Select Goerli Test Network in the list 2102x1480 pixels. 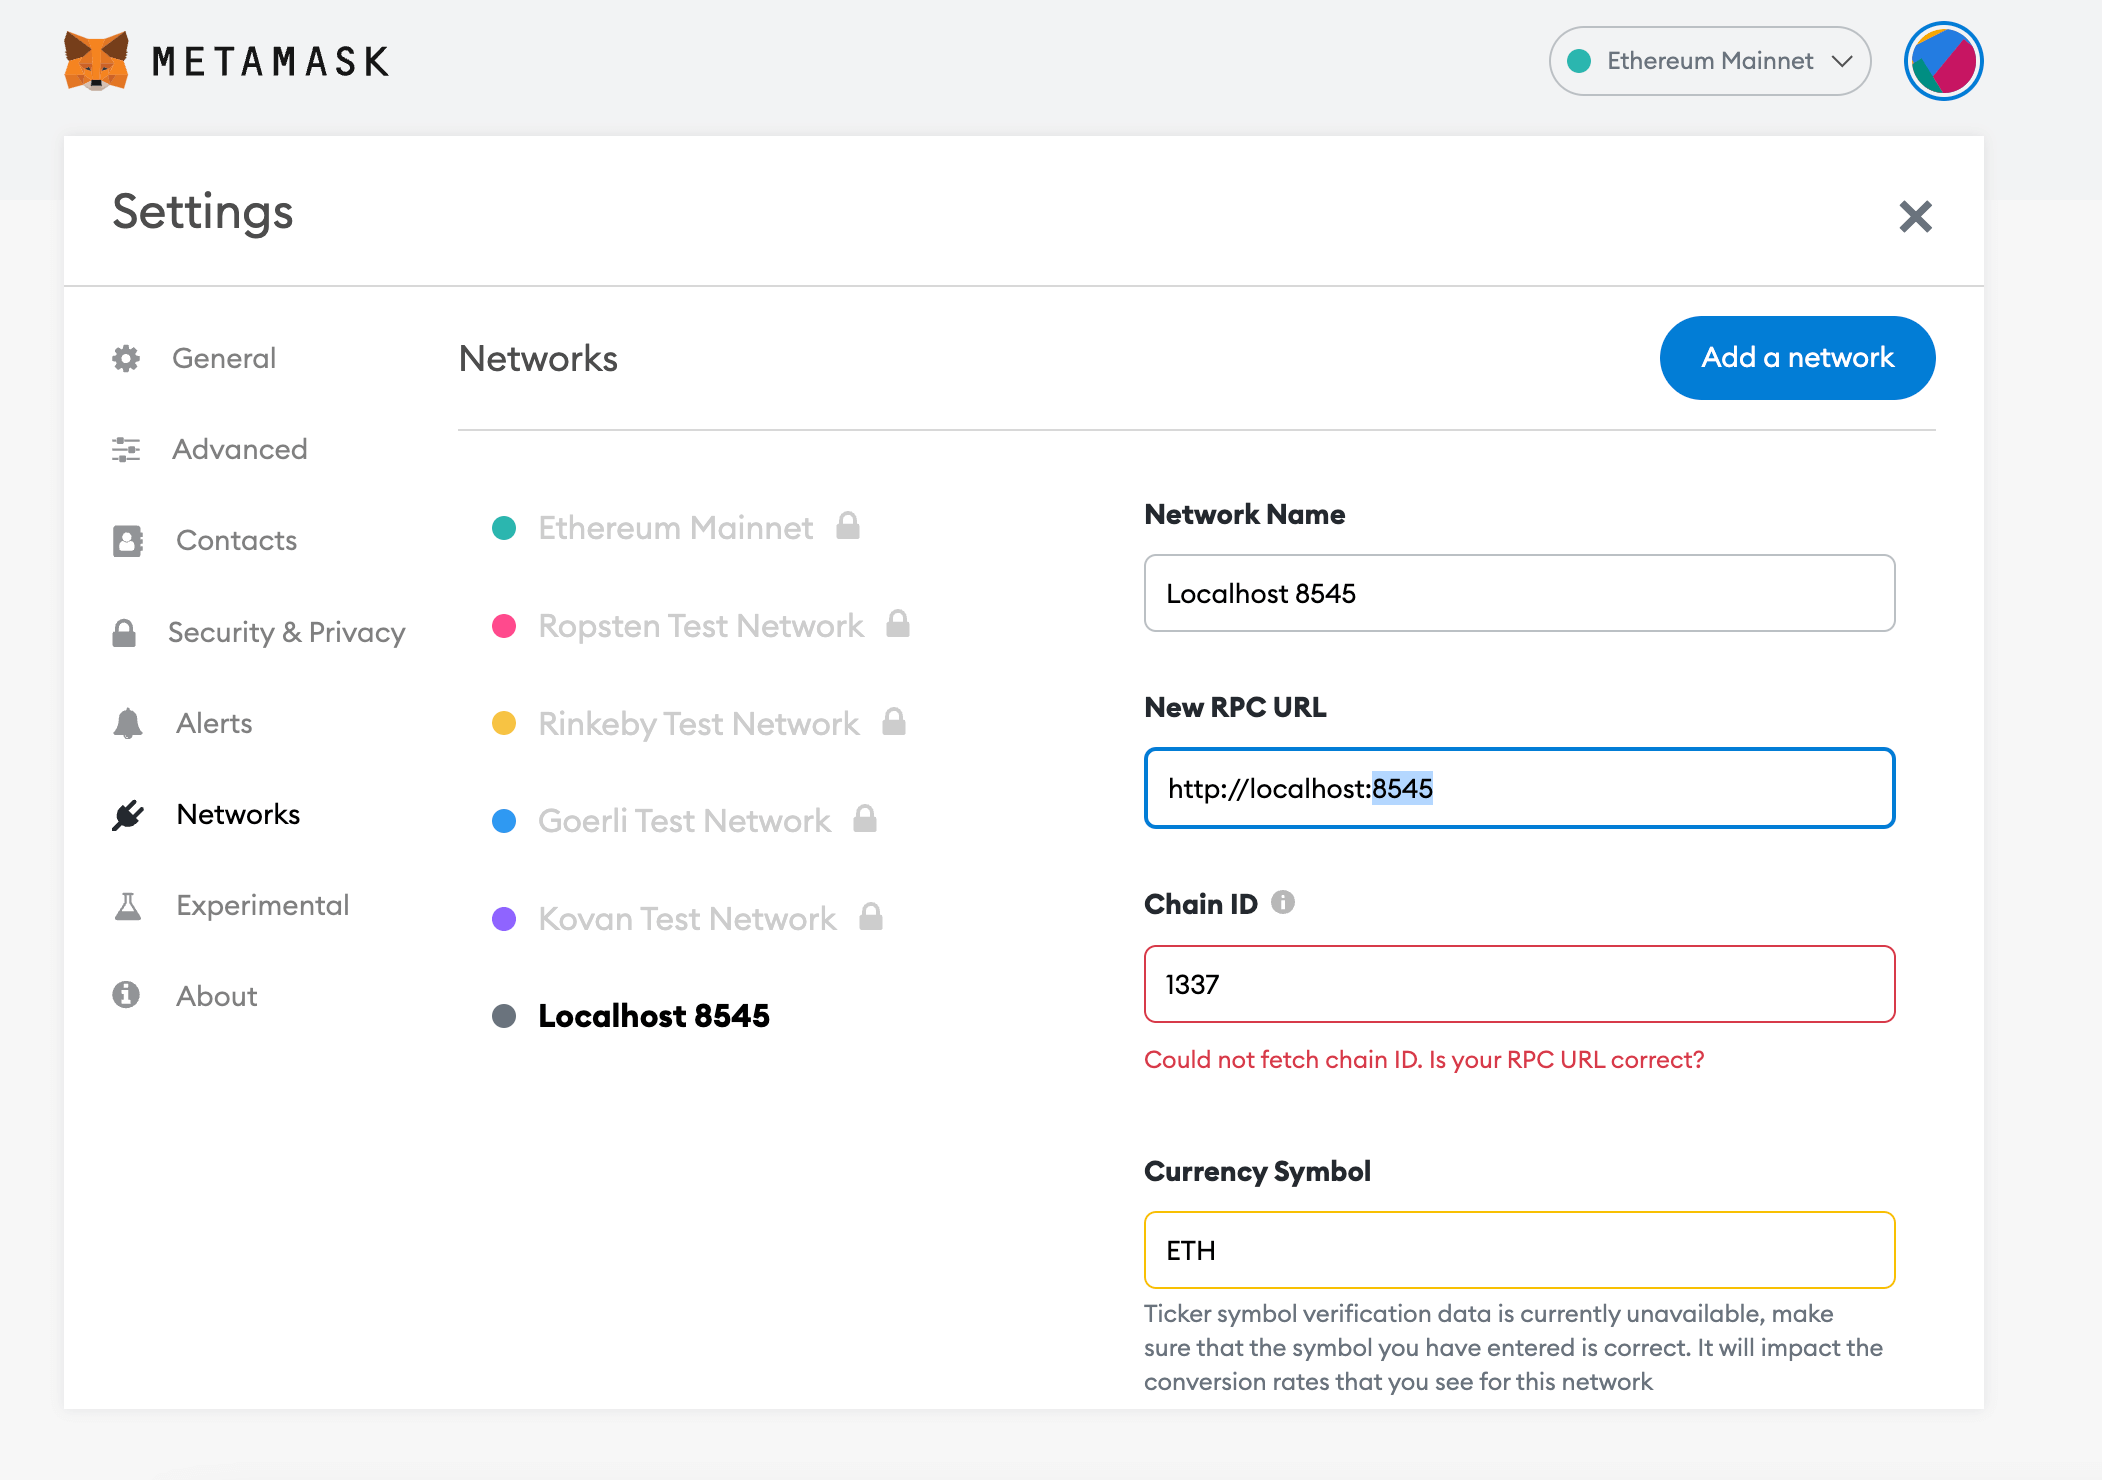685,821
